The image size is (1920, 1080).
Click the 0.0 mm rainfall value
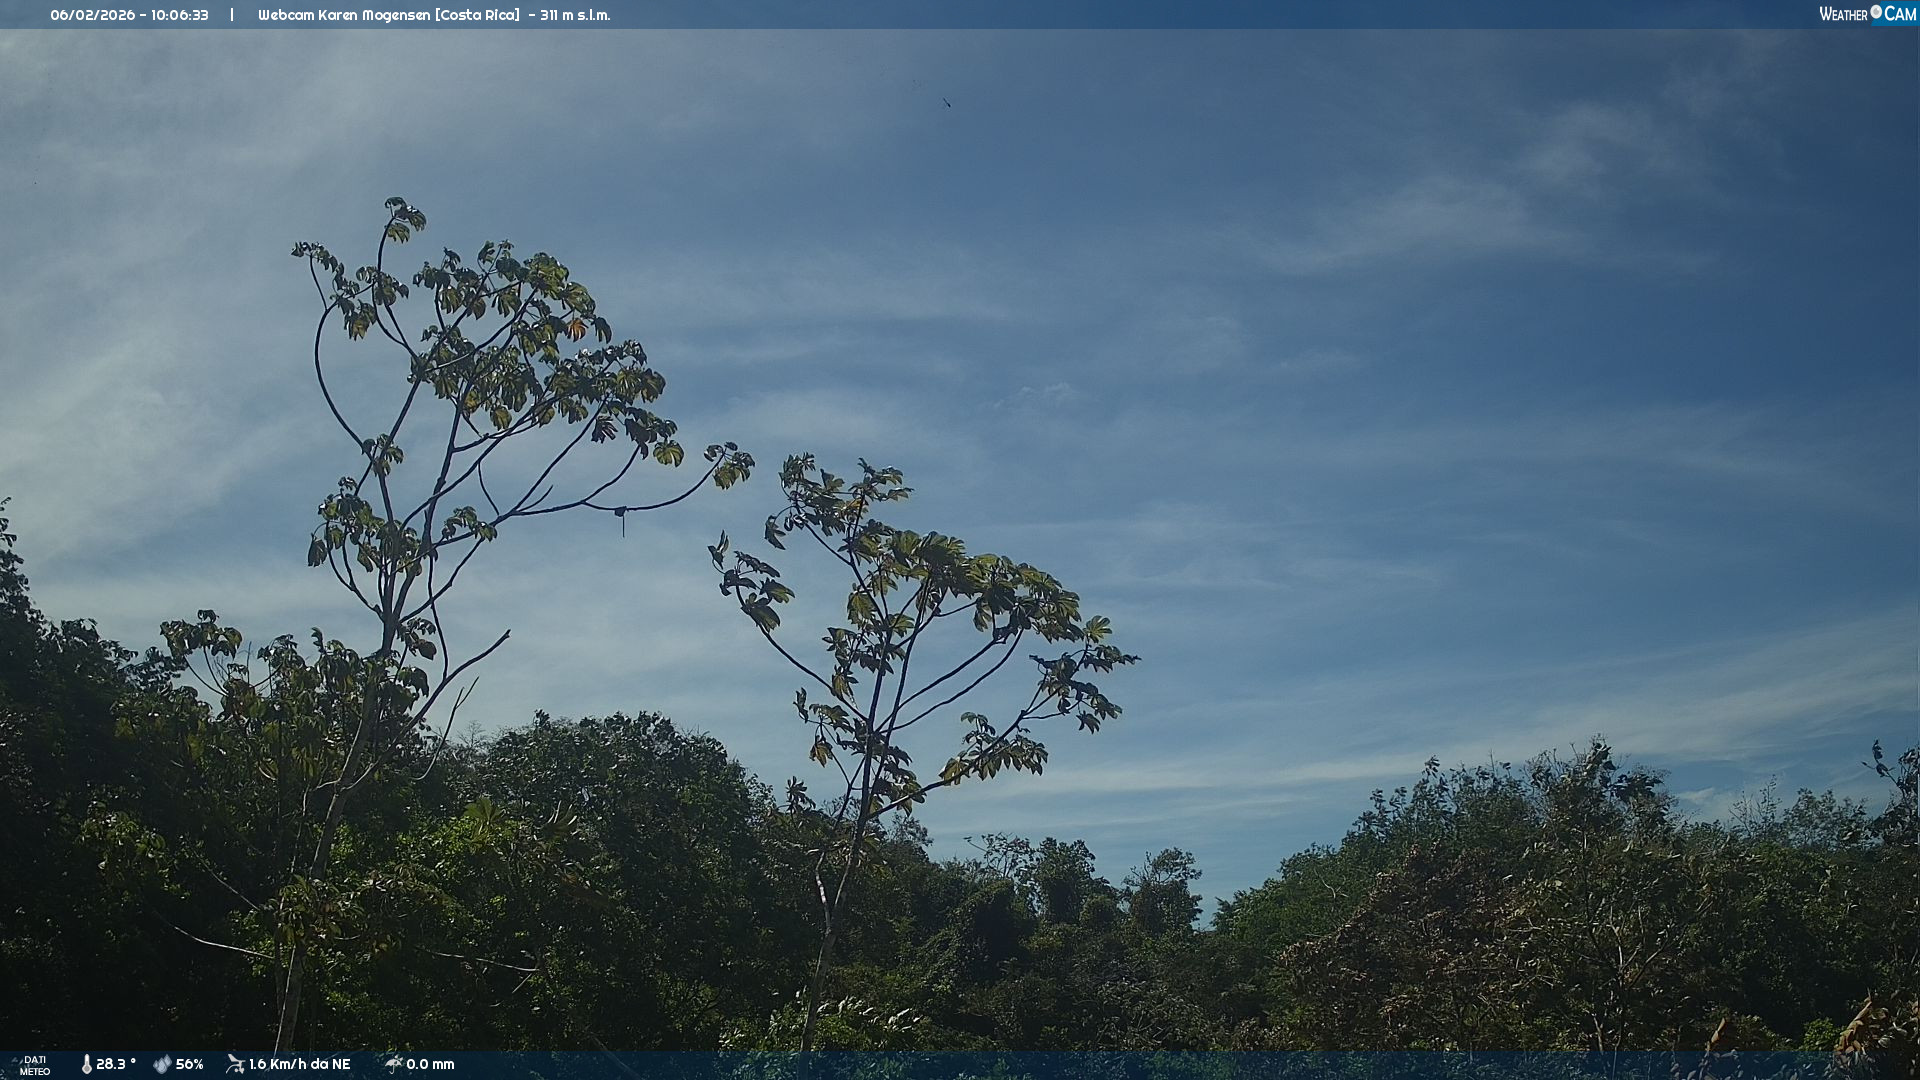[x=430, y=1064]
